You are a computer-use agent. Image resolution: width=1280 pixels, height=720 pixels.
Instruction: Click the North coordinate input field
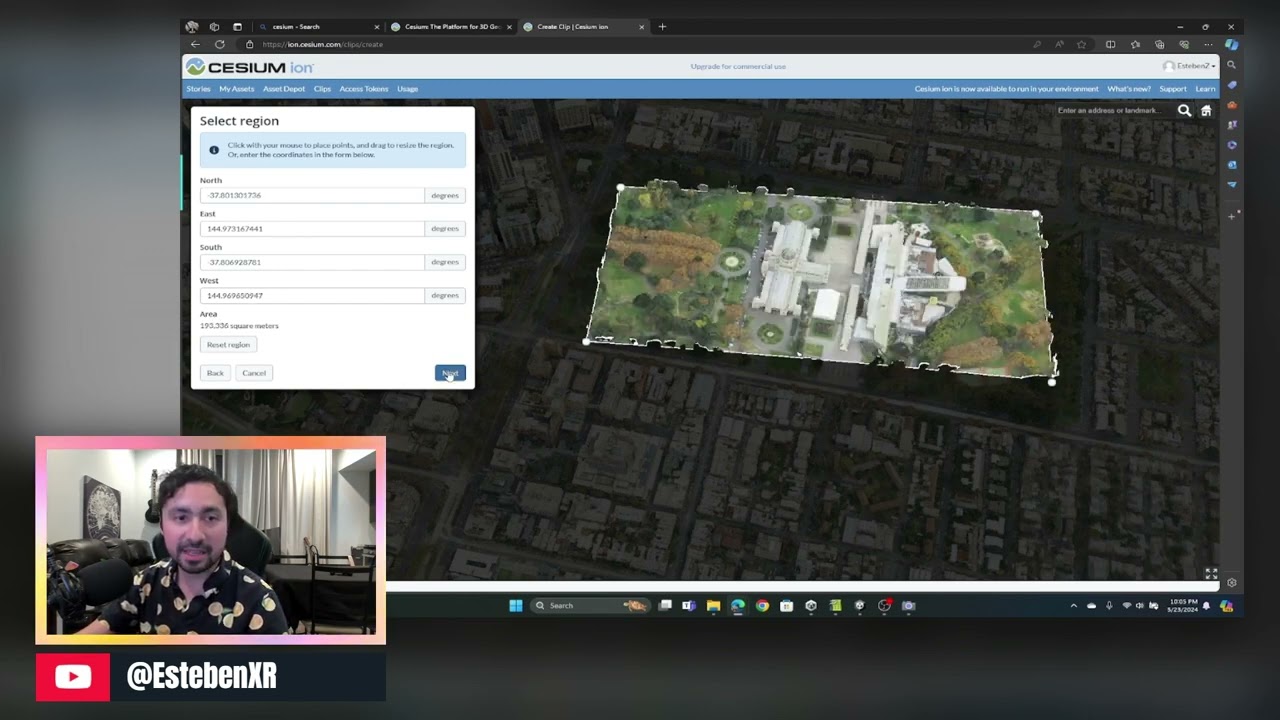point(312,195)
